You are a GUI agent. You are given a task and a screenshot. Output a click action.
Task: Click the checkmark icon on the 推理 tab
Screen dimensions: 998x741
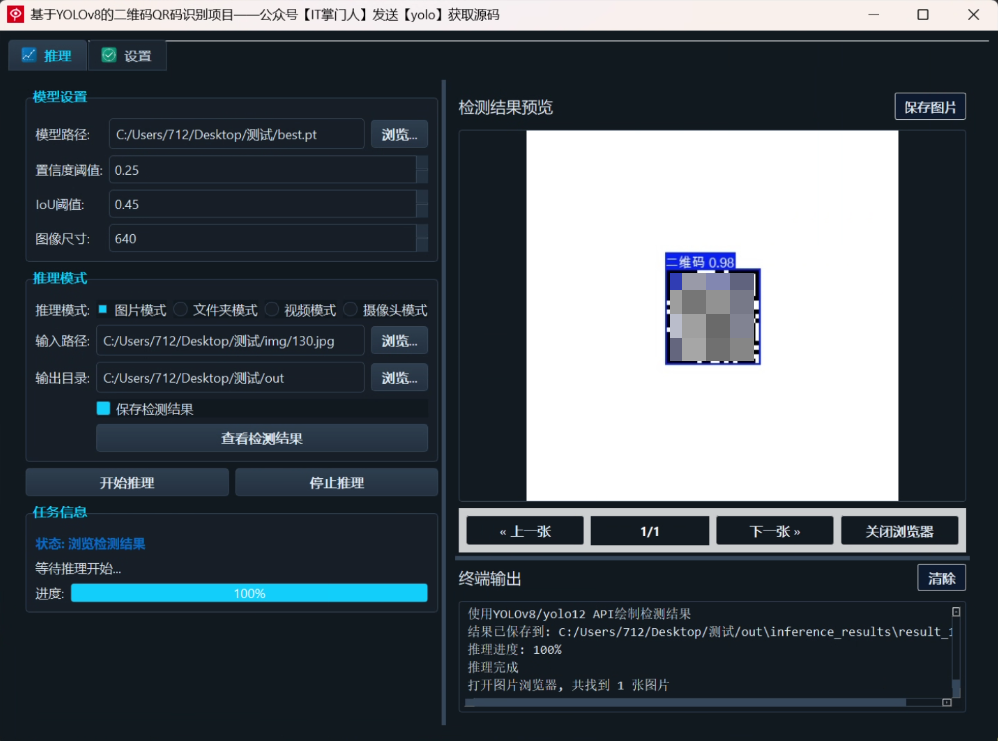[28, 55]
